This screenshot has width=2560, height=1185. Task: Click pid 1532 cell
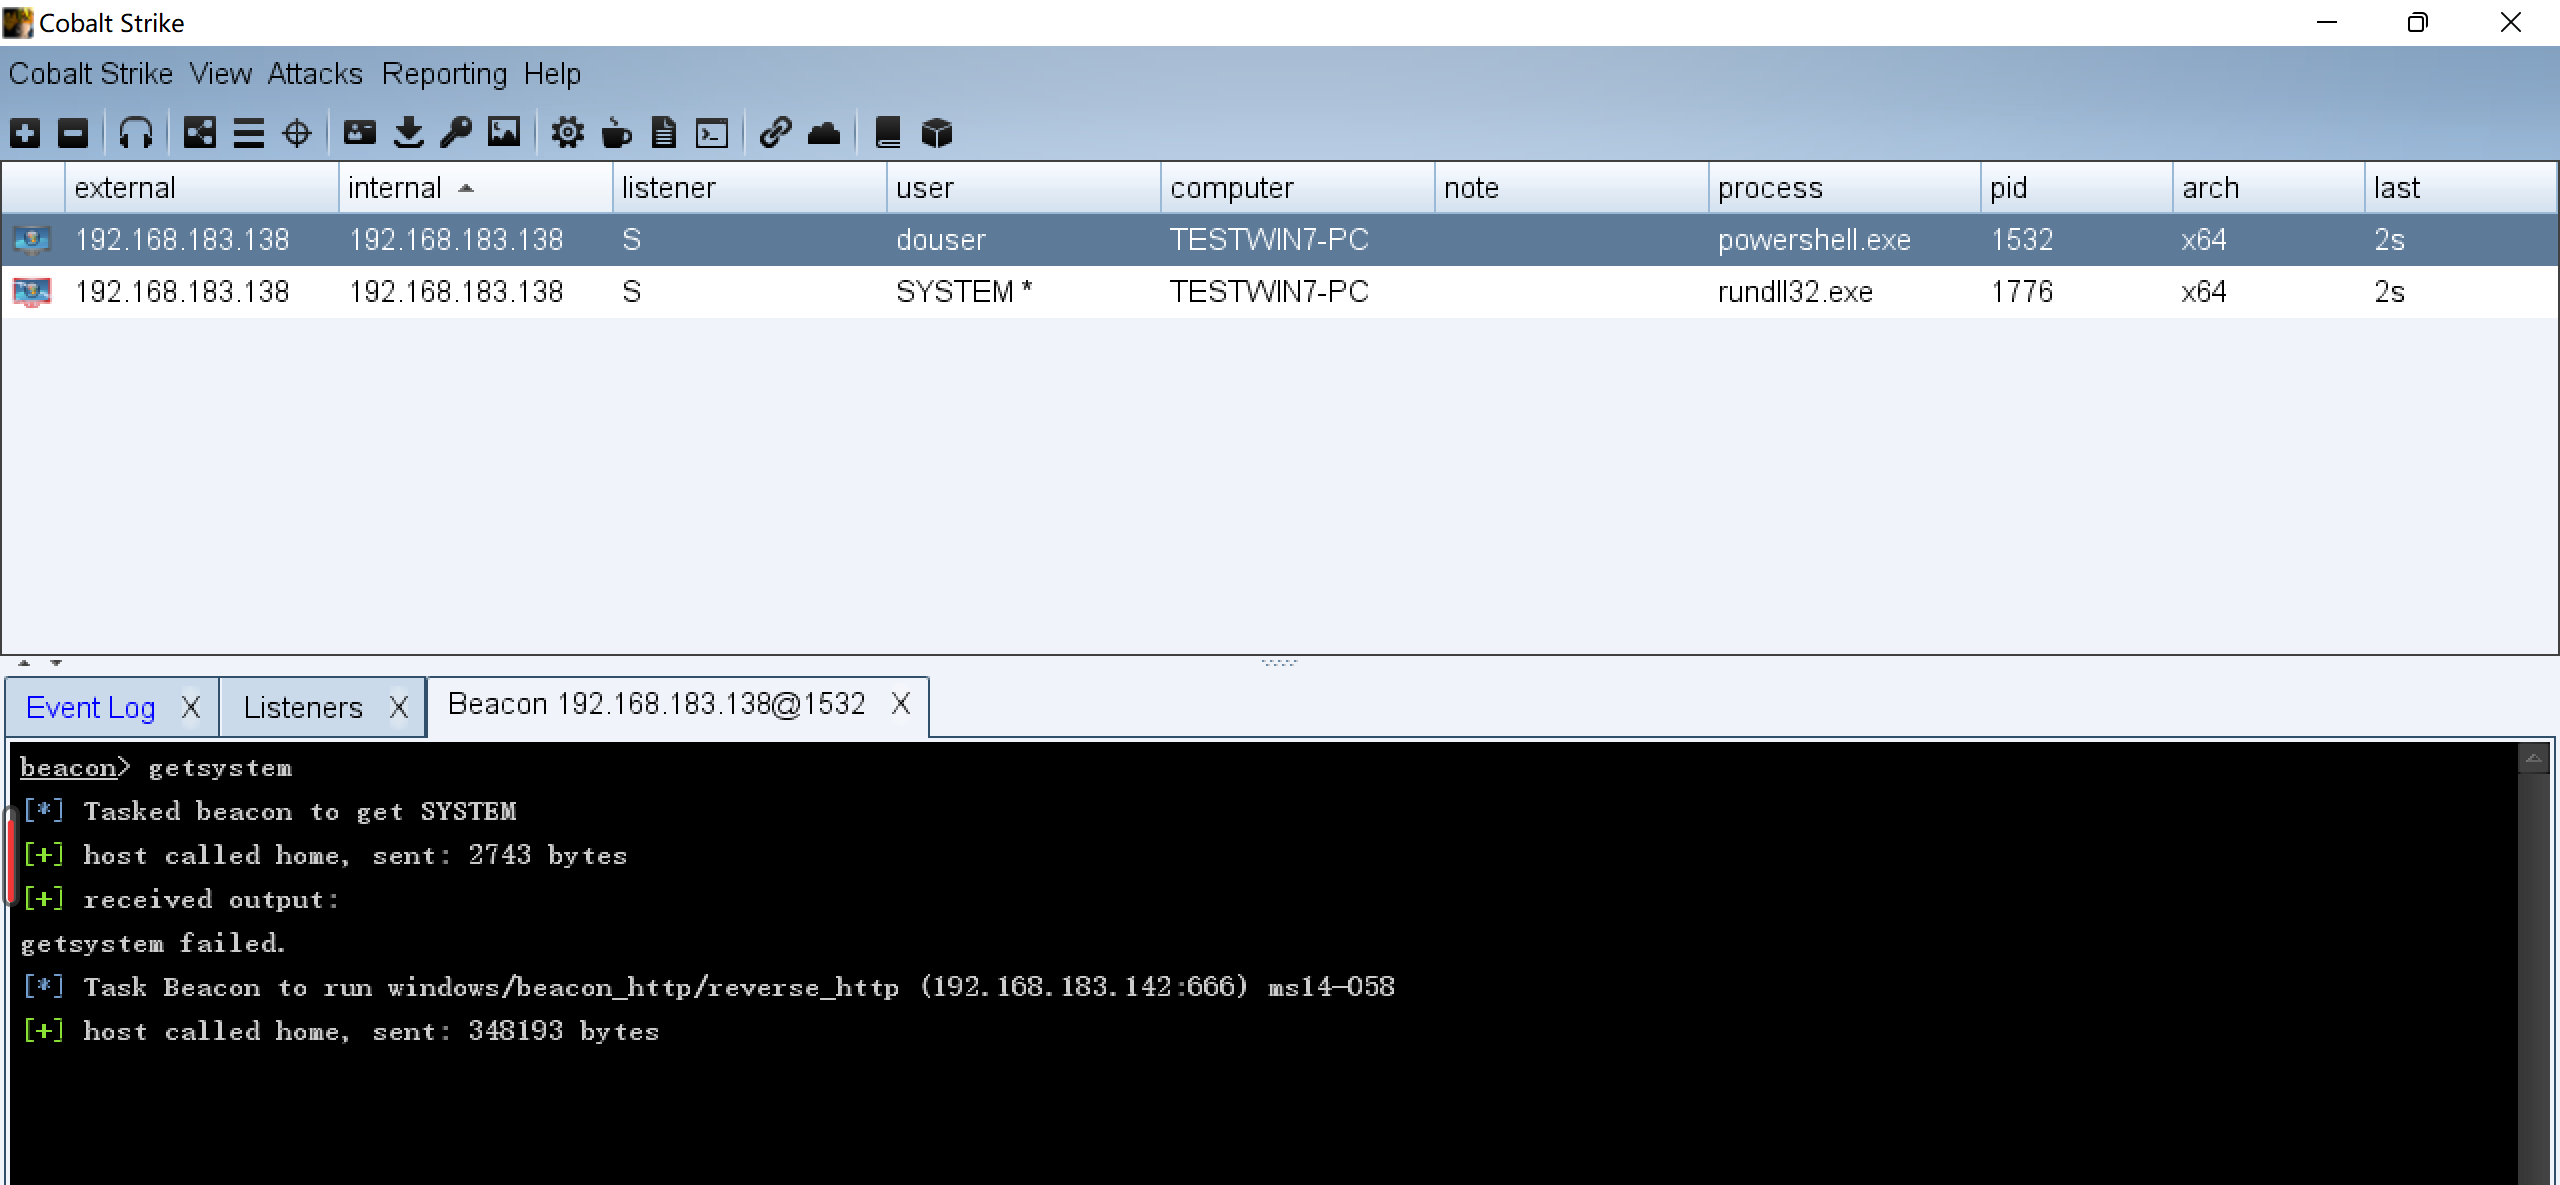click(x=2077, y=240)
